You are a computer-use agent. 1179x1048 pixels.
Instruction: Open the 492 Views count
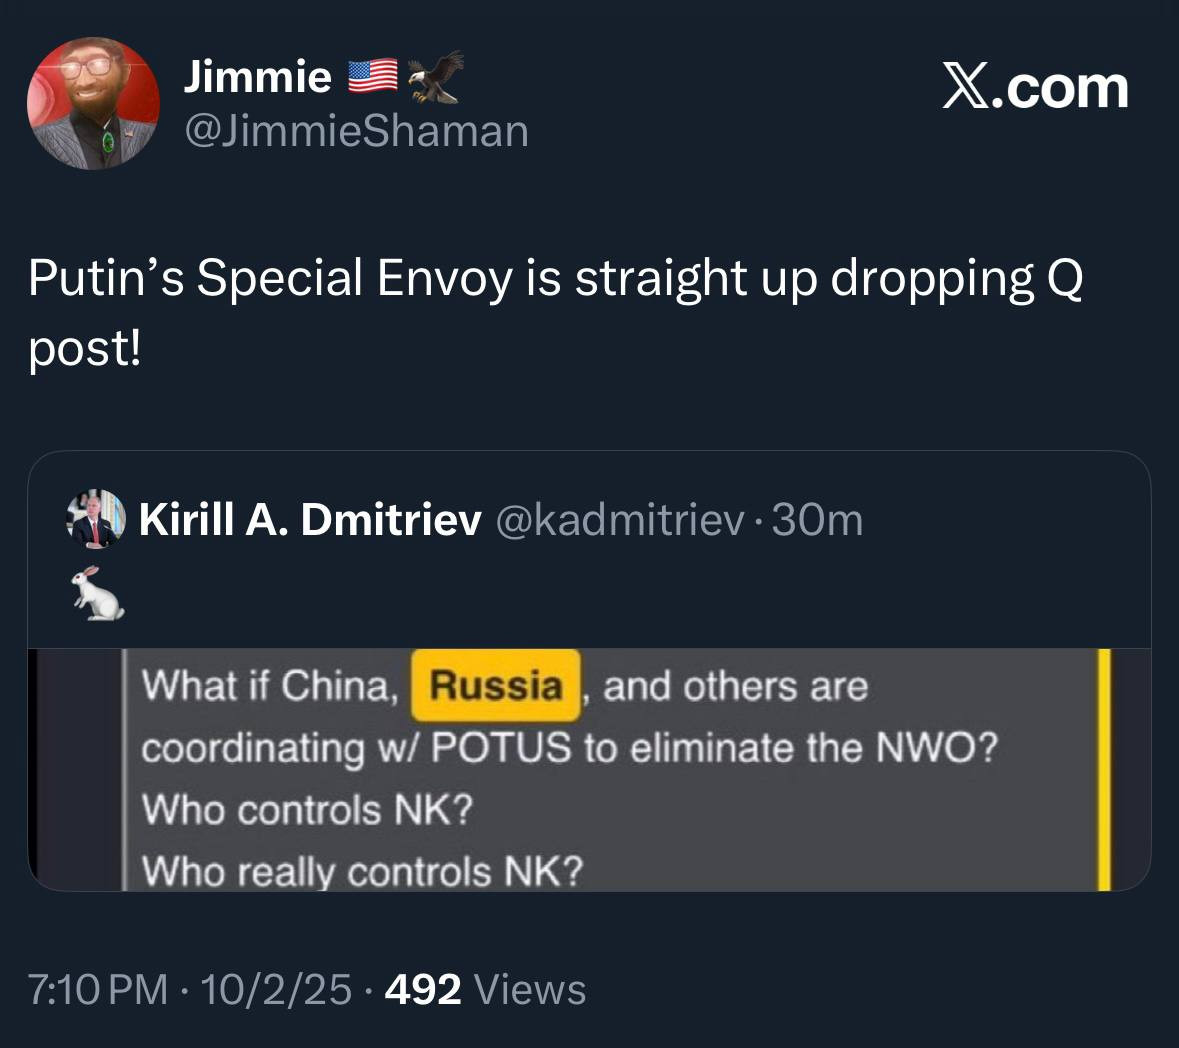pos(485,989)
